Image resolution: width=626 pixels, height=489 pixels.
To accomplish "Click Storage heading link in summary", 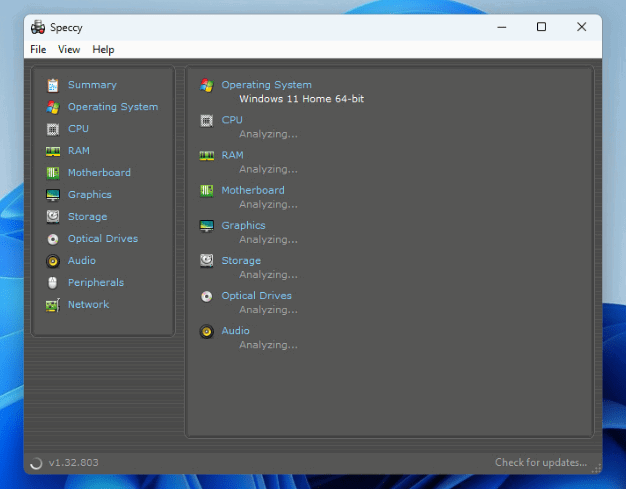I will 241,260.
